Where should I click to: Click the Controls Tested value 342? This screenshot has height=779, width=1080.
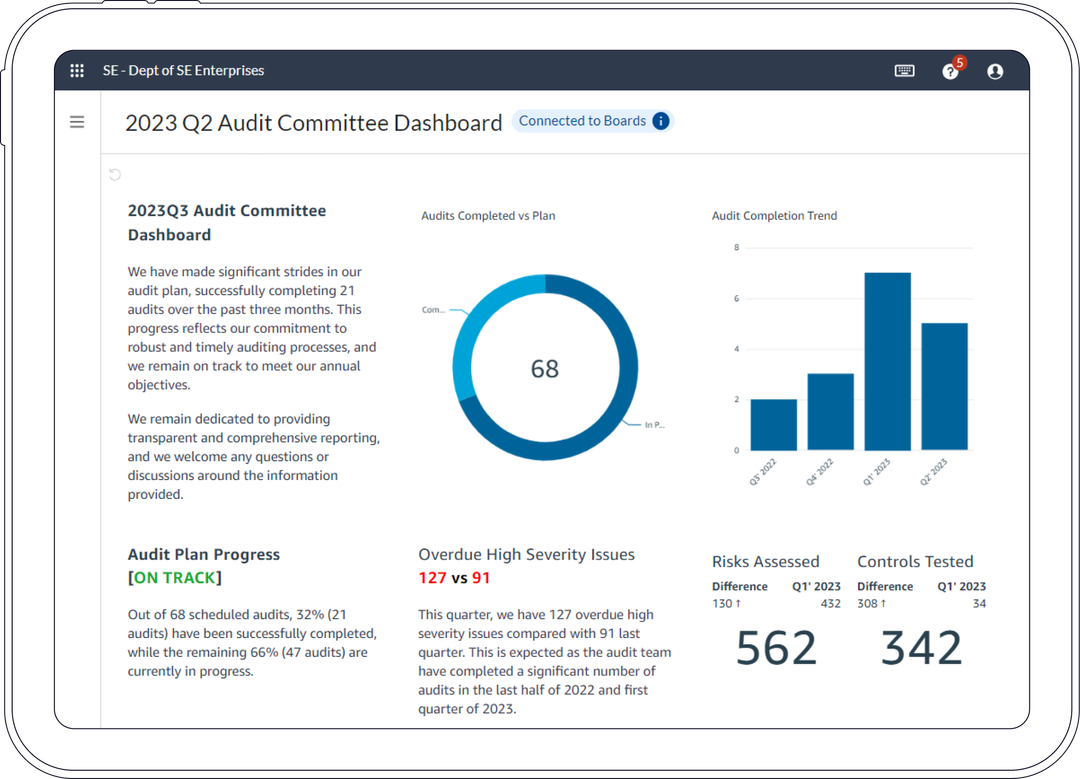(x=921, y=648)
